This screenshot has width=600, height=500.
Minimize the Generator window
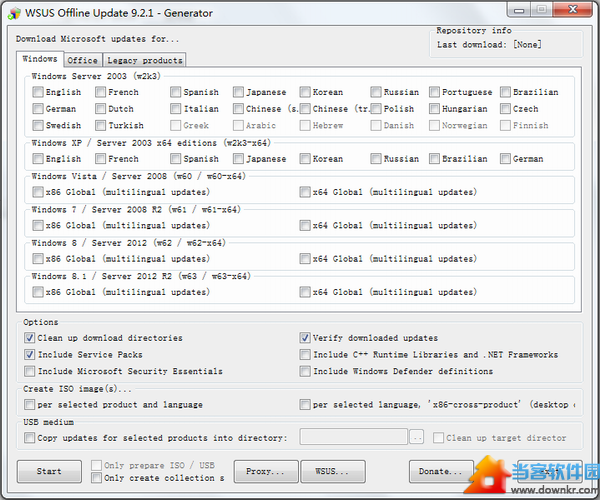(x=519, y=10)
